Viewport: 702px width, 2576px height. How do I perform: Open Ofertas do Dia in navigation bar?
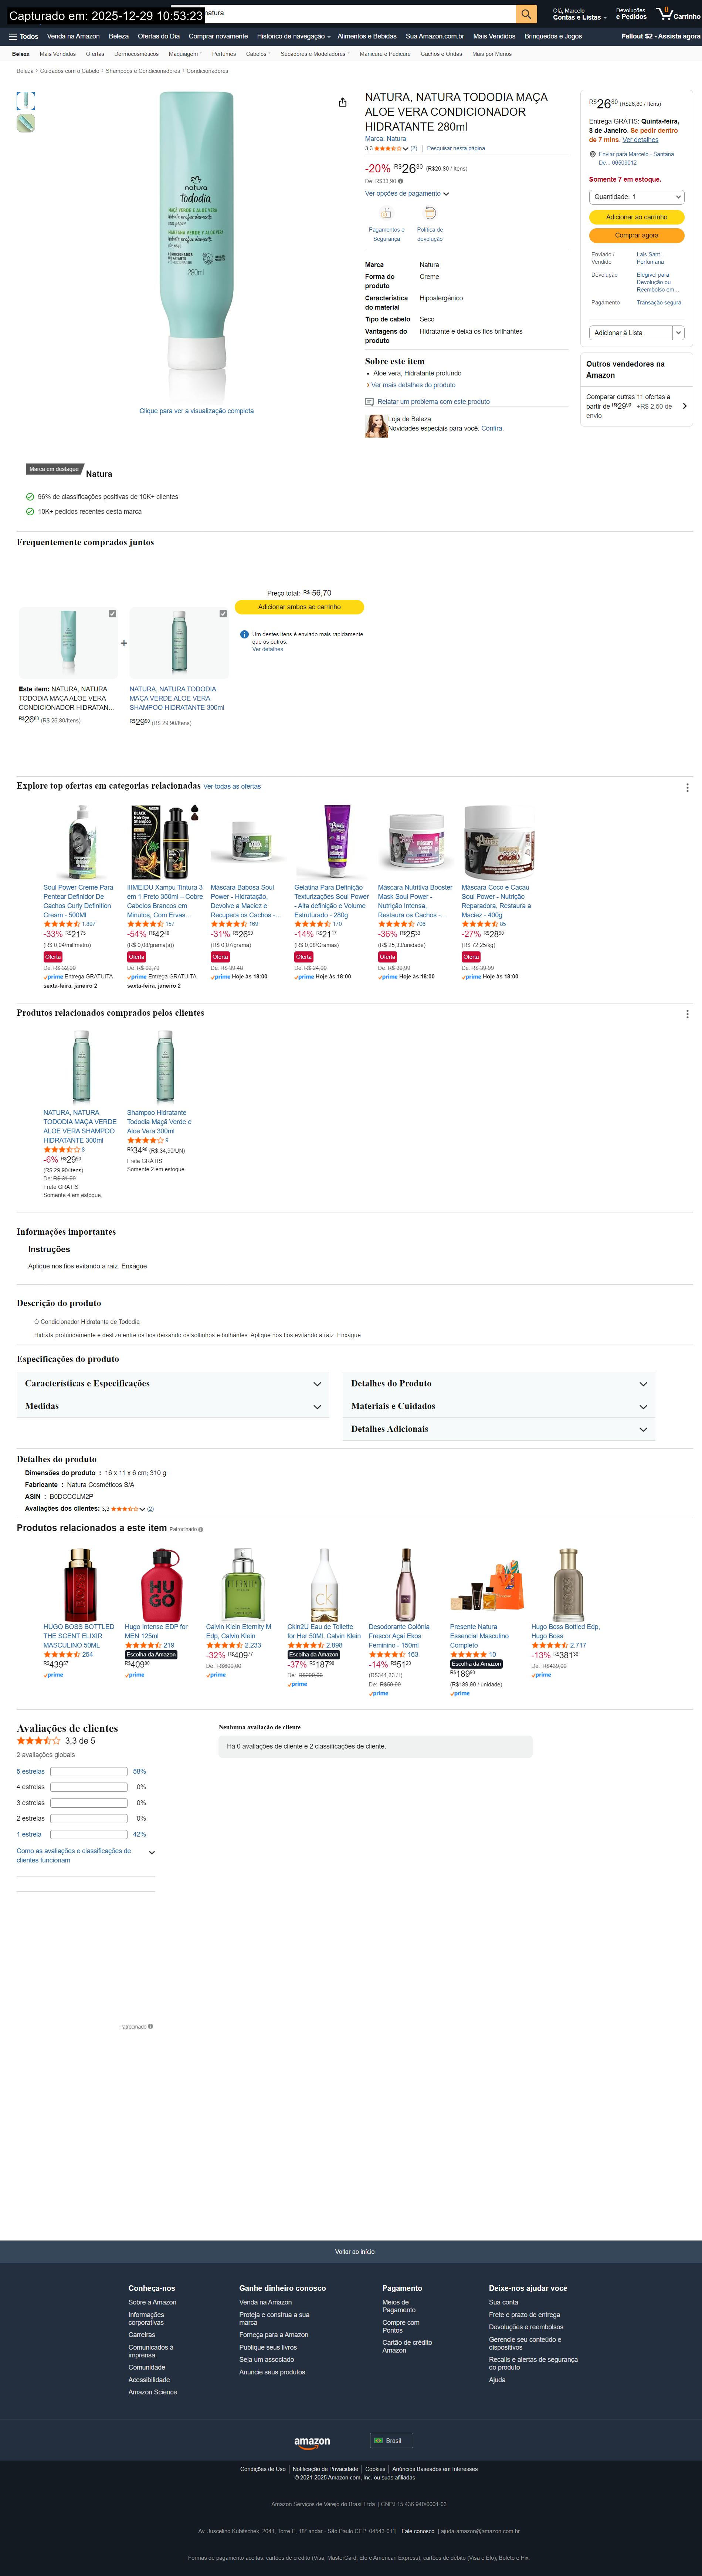(x=159, y=36)
